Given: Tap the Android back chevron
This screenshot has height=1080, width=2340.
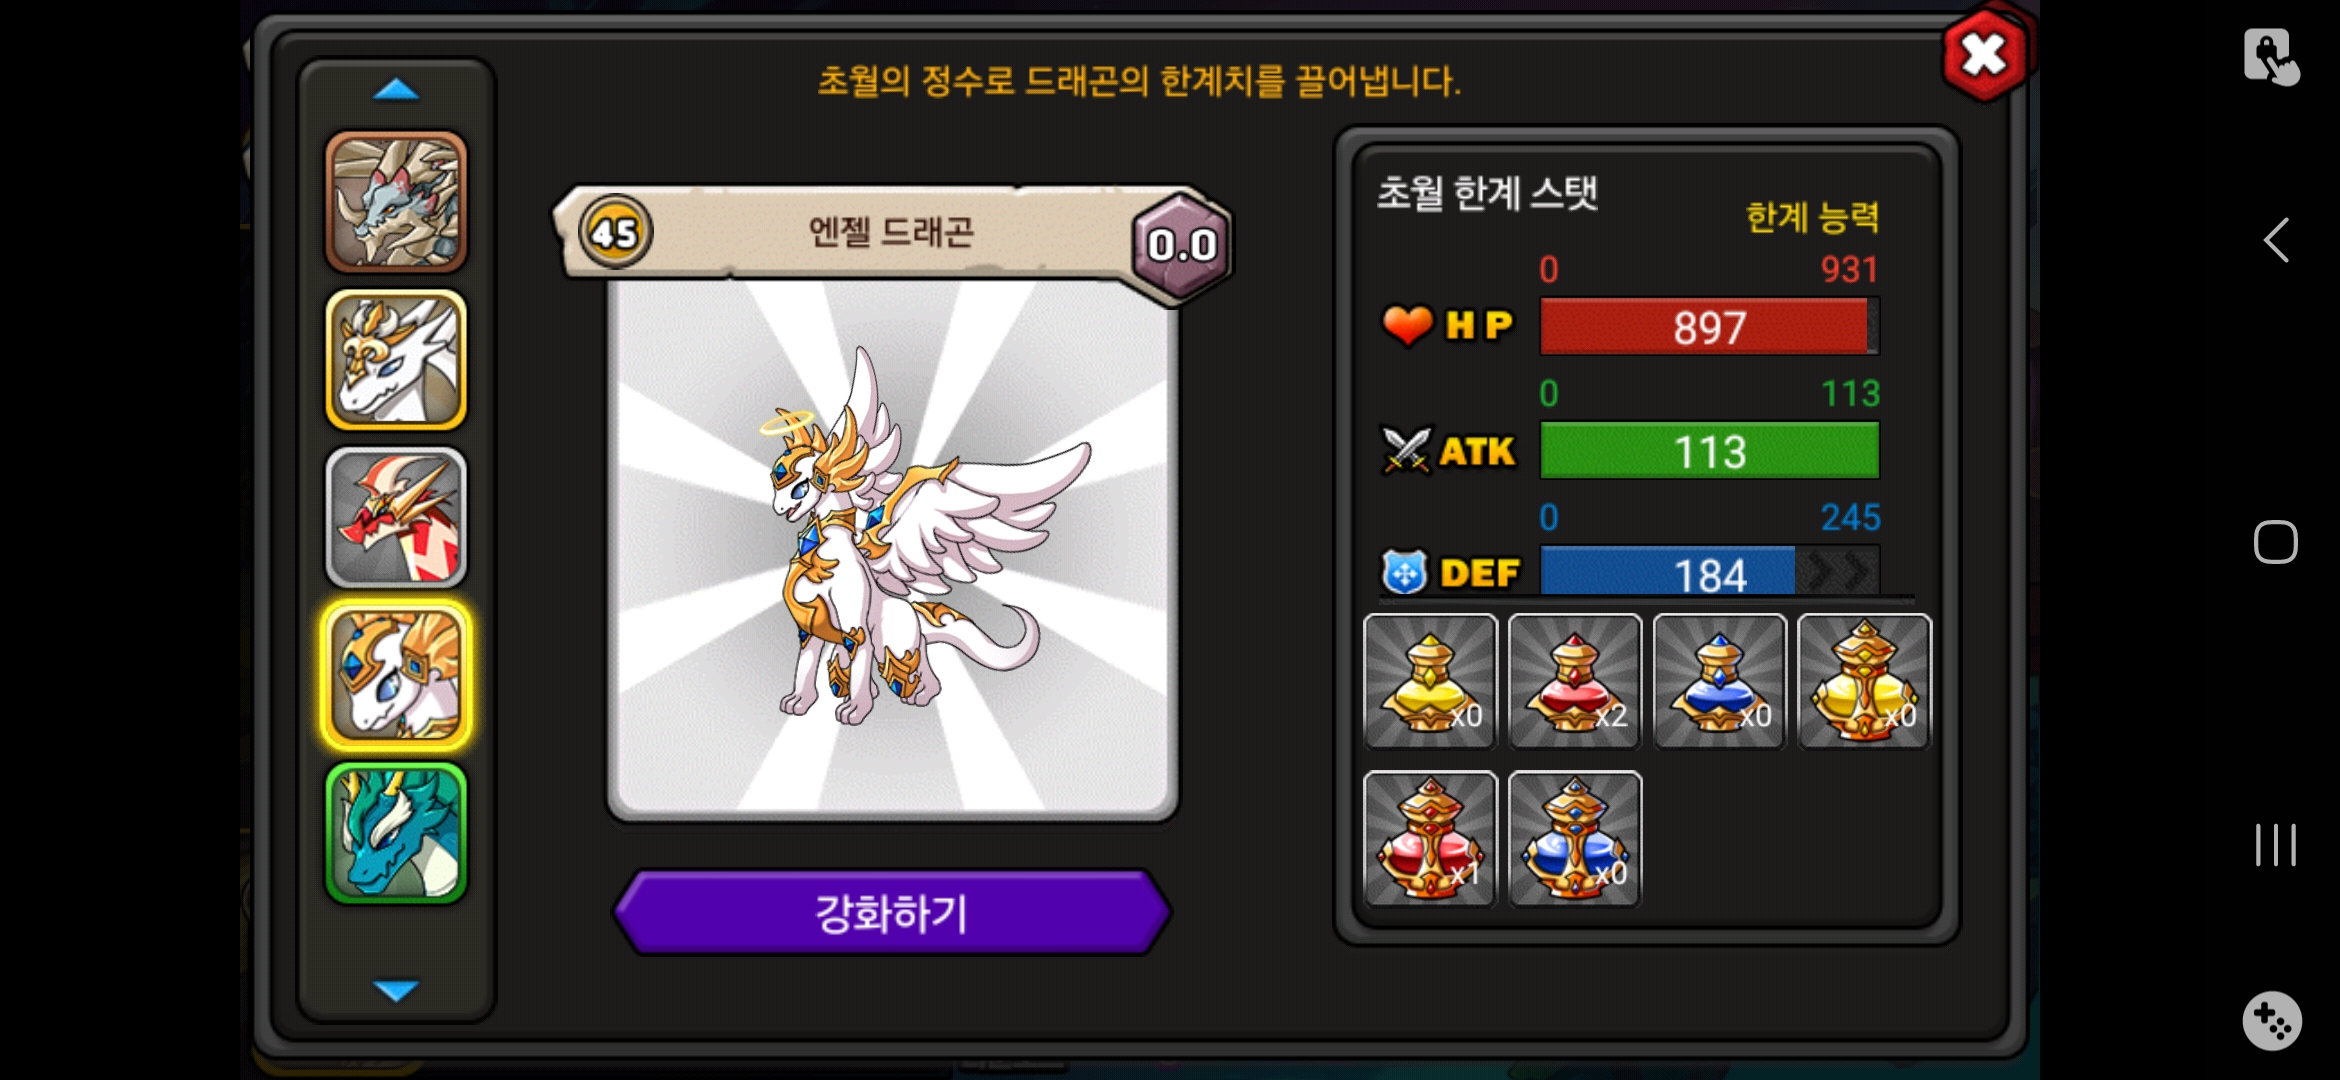Looking at the screenshot, I should click(2276, 240).
